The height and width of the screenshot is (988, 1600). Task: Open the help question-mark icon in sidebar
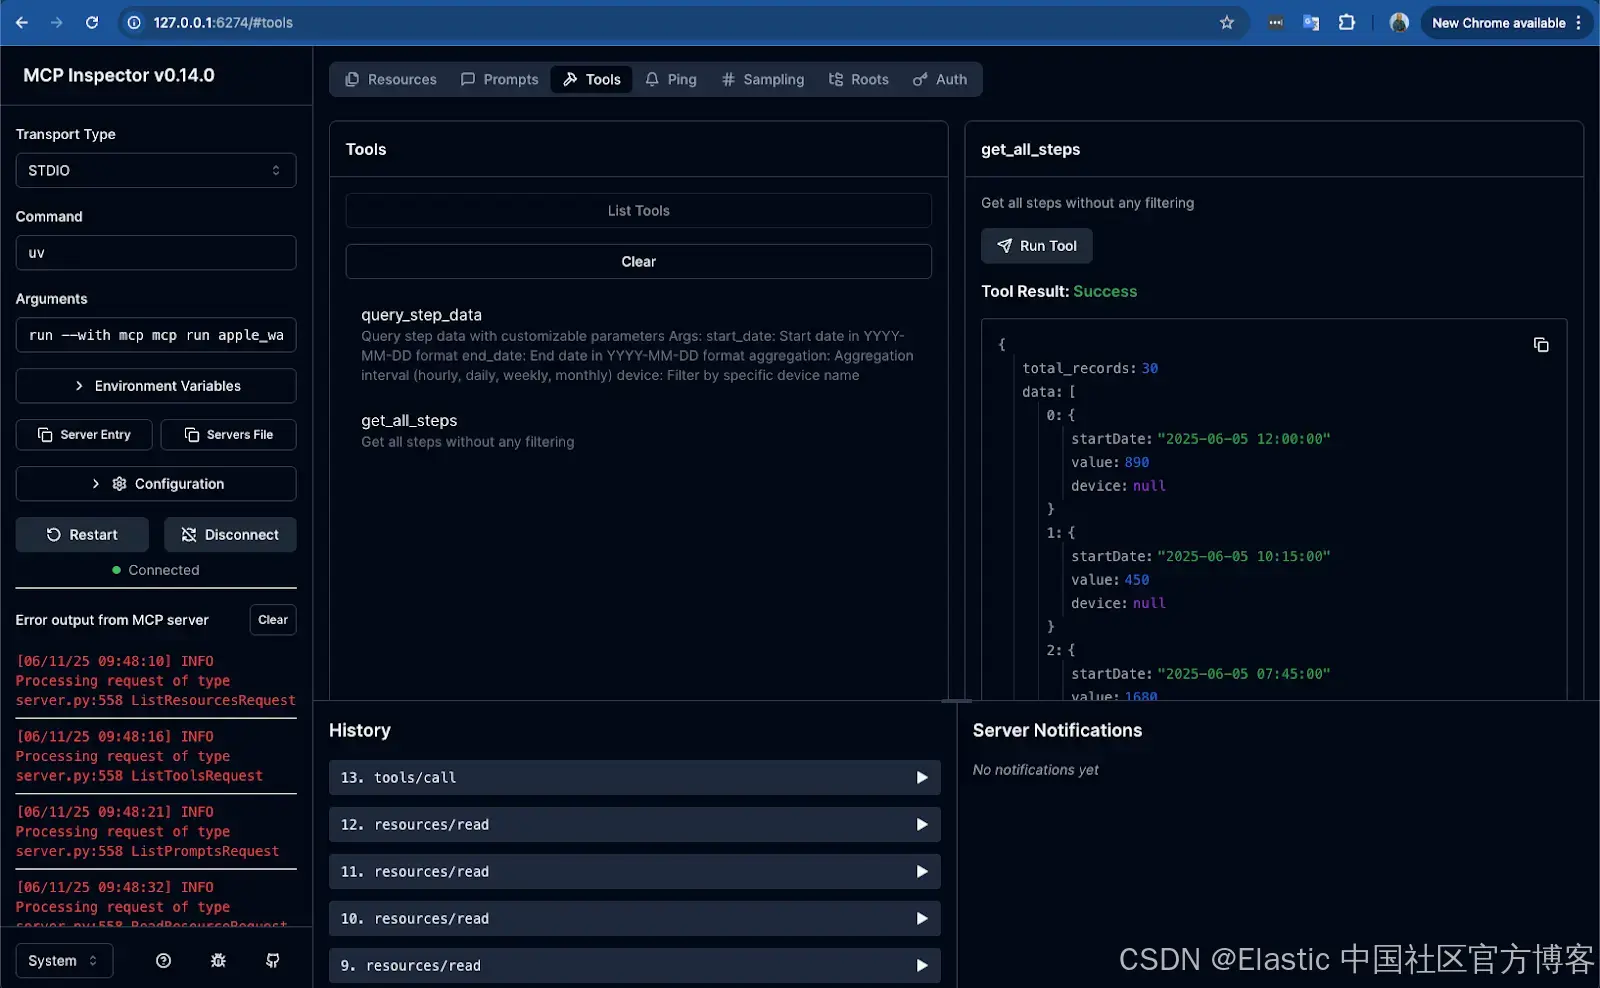(x=164, y=960)
